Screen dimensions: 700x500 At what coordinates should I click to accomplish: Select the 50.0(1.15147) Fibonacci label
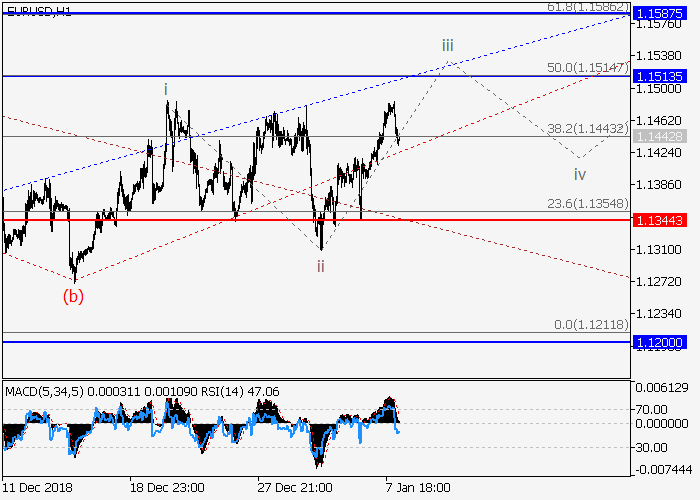(586, 68)
